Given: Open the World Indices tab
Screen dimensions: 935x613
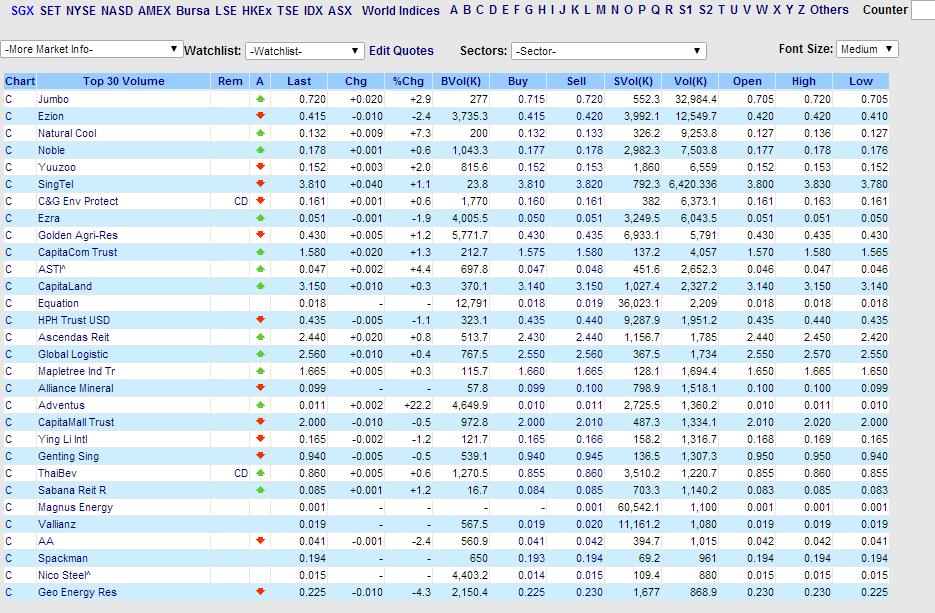Looking at the screenshot, I should tap(401, 11).
